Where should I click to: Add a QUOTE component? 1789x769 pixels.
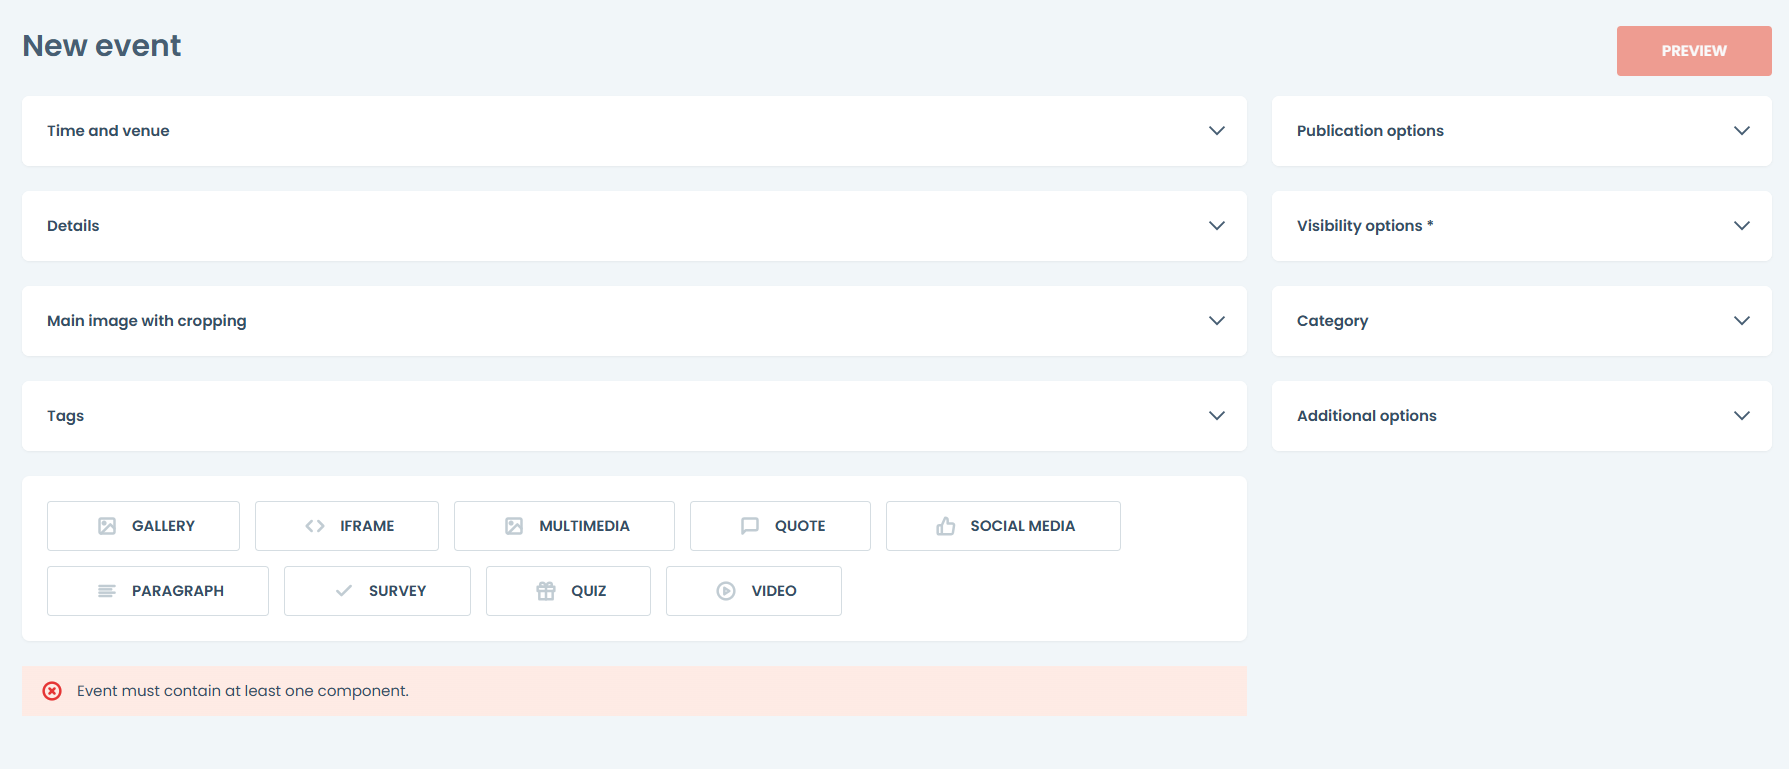pos(780,526)
